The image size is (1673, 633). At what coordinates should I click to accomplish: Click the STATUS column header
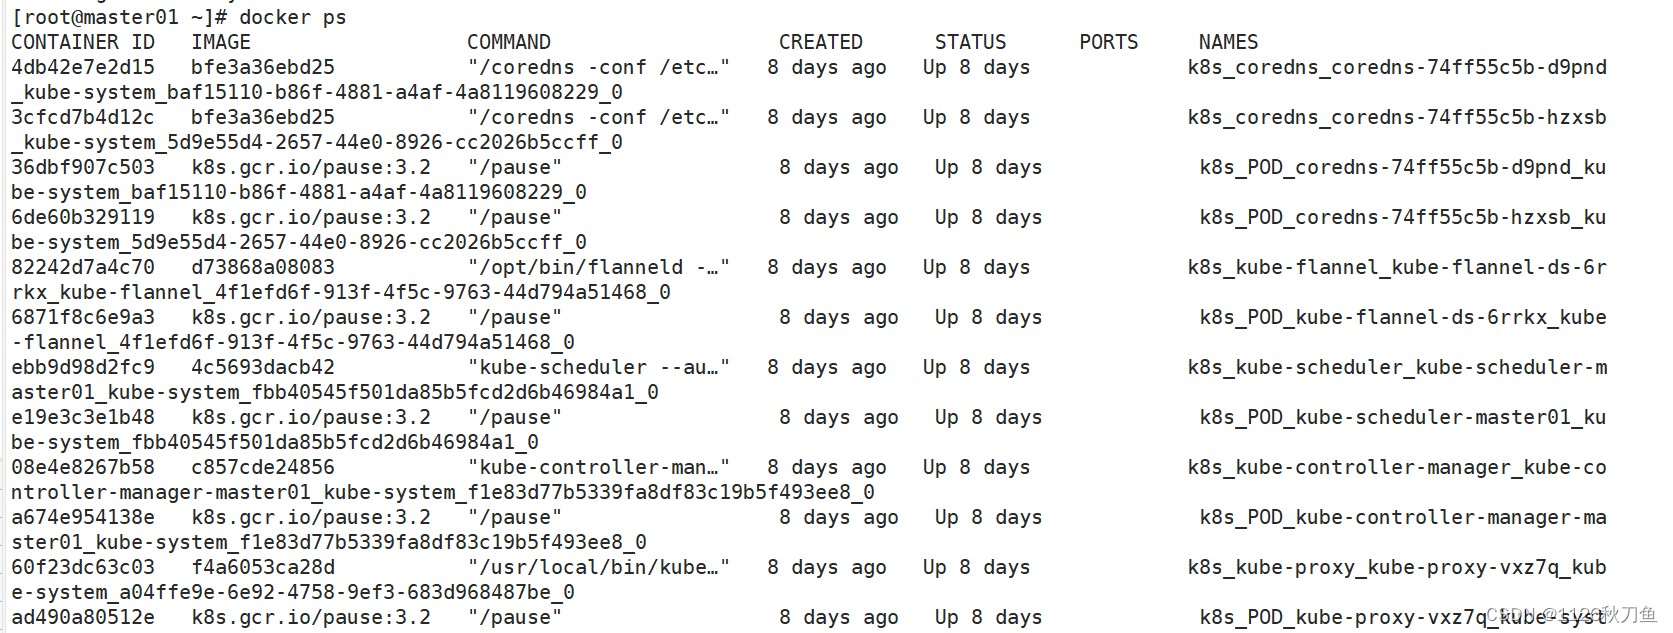pos(971,42)
